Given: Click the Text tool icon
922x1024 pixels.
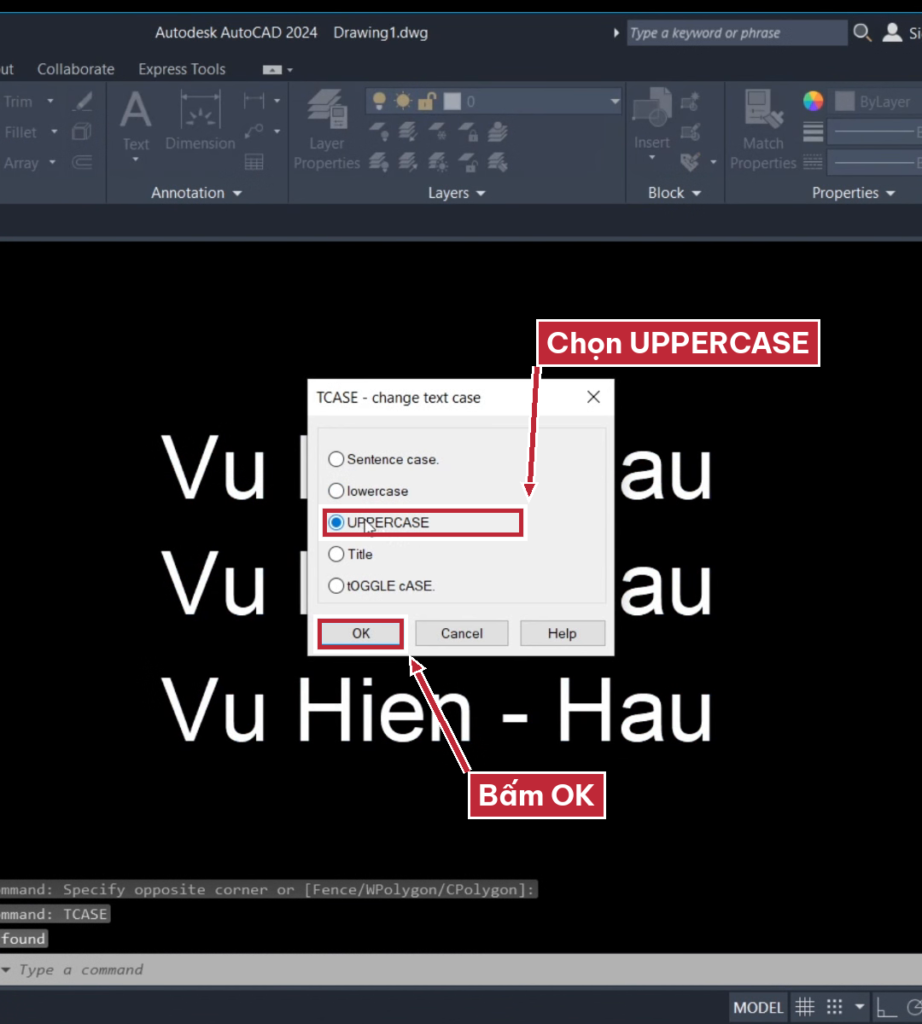Looking at the screenshot, I should (x=136, y=121).
